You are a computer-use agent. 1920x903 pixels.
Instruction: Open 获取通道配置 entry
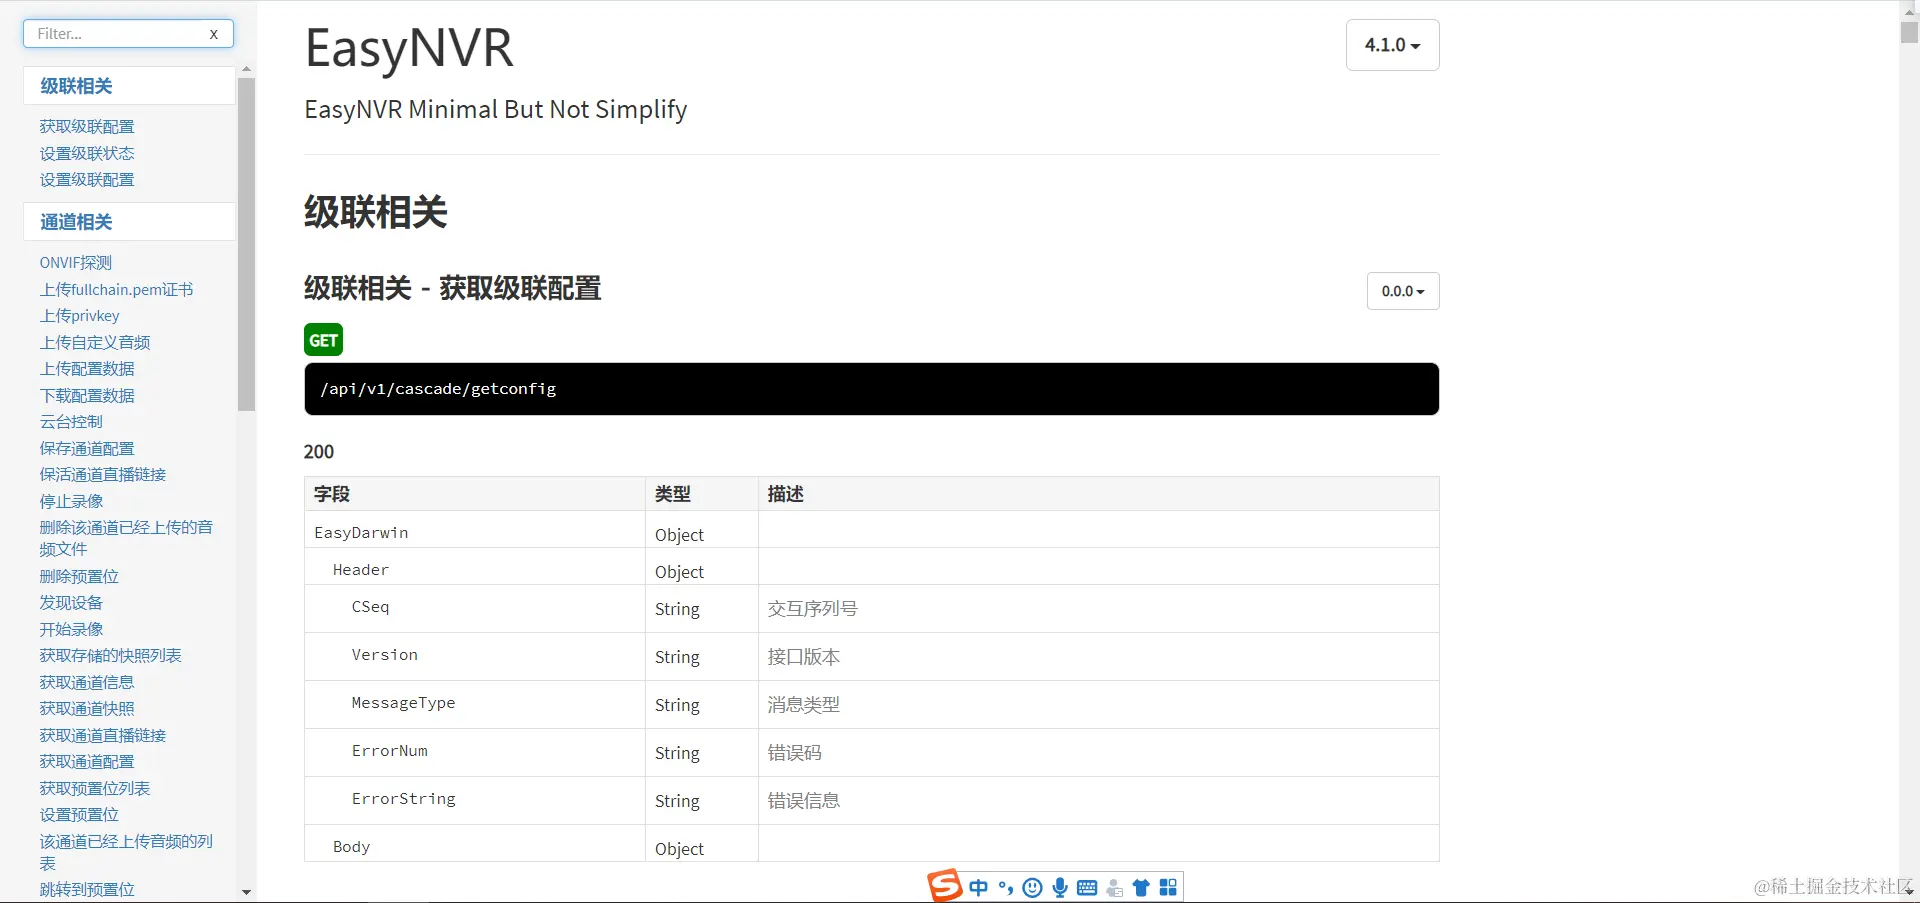tap(87, 762)
